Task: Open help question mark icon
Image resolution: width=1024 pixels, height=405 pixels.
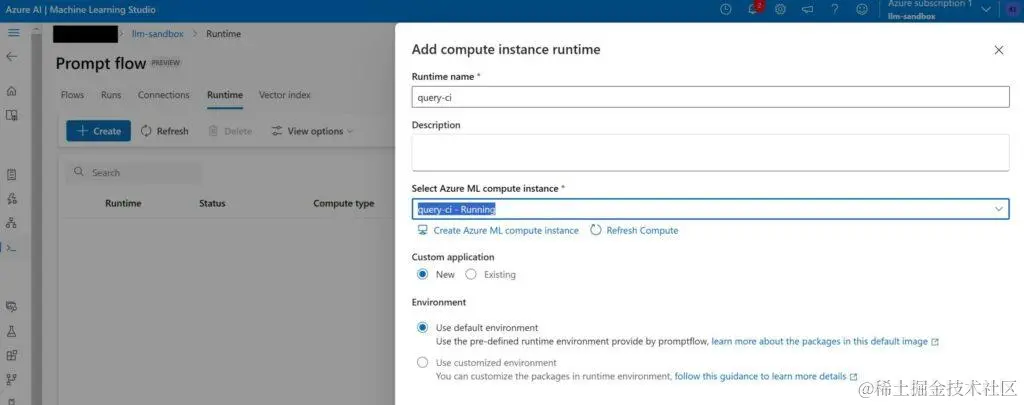Action: click(835, 10)
